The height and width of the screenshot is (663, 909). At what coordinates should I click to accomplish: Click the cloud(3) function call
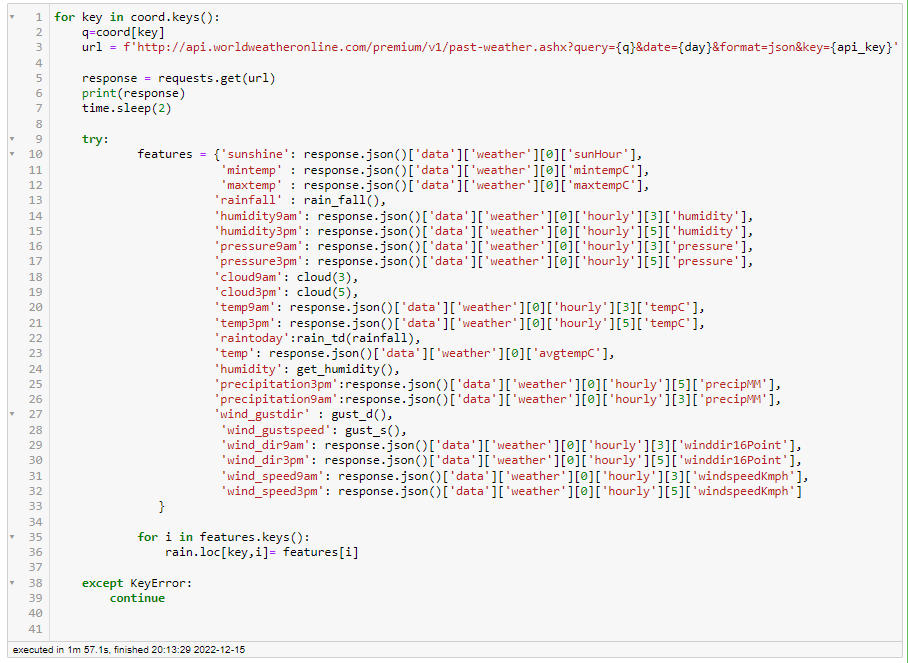point(324,277)
